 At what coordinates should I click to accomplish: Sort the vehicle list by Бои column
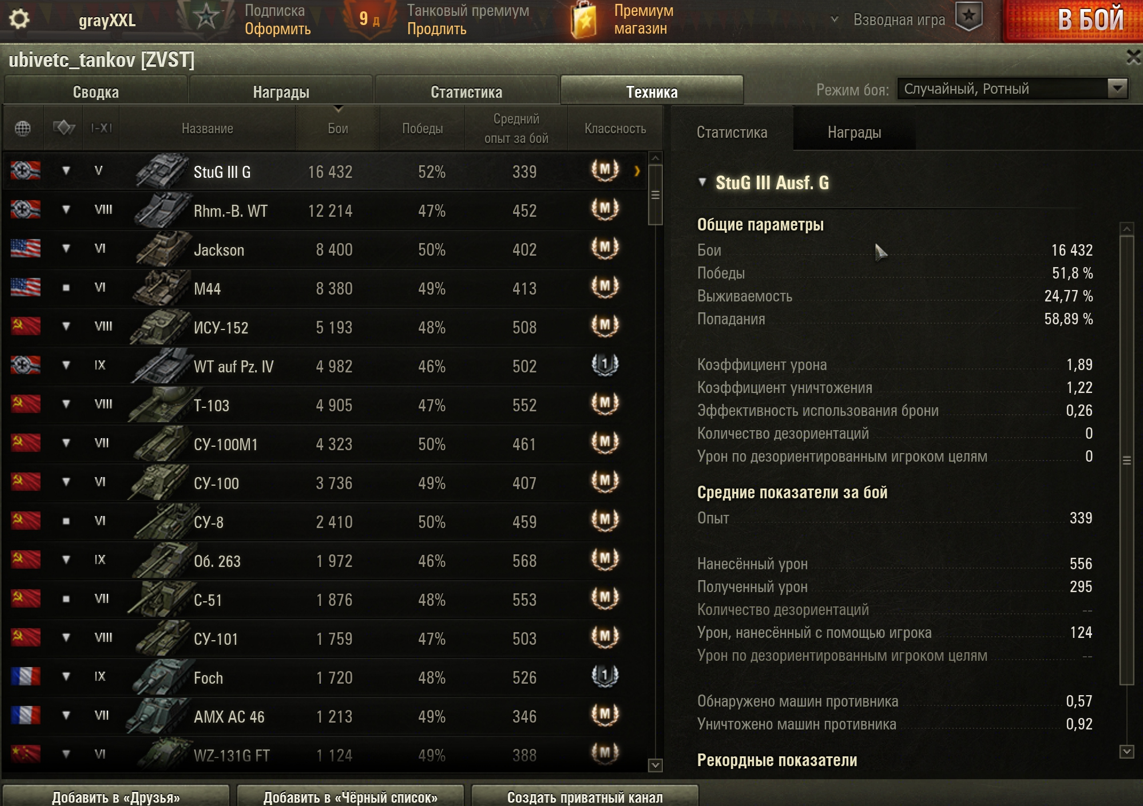[x=338, y=128]
